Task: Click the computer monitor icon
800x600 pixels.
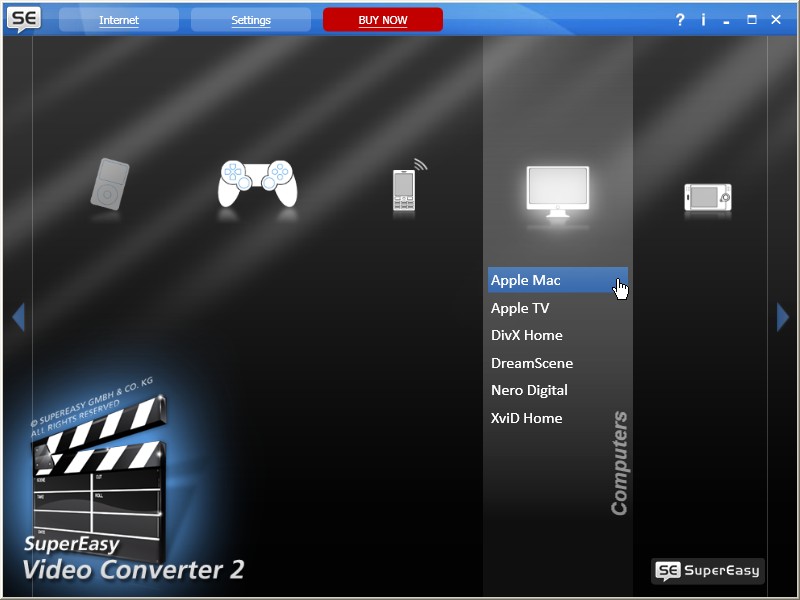Action: 558,191
